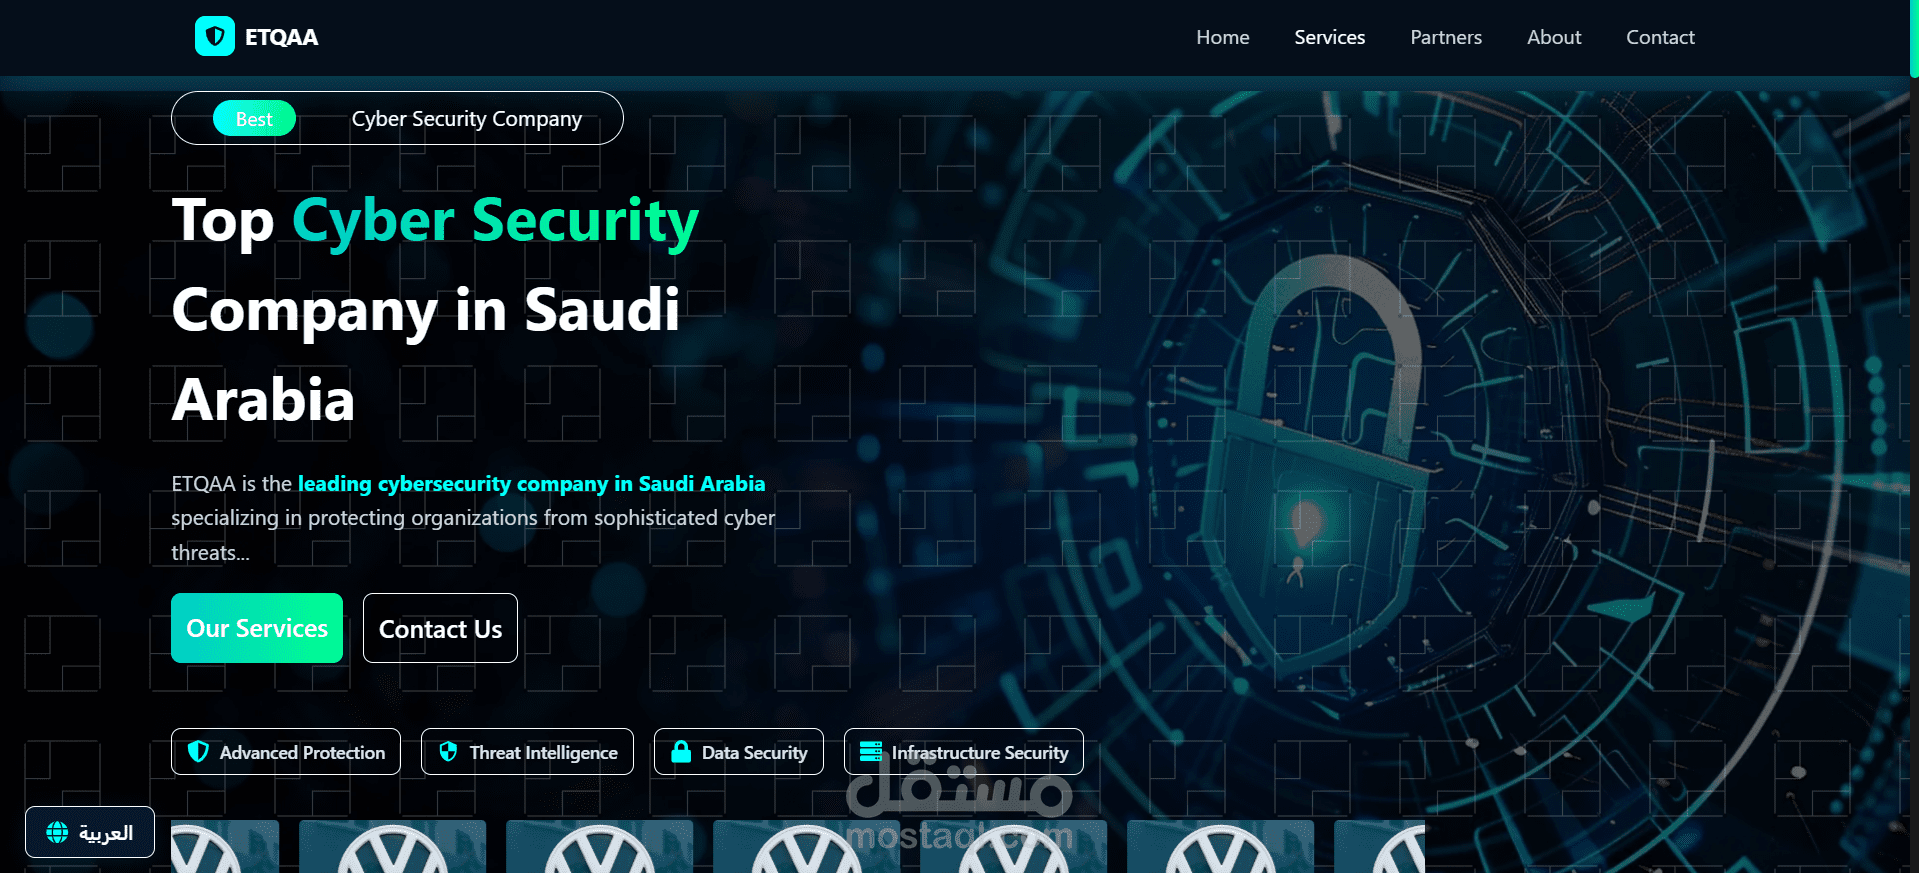Image resolution: width=1919 pixels, height=873 pixels.
Task: Click the green Best badge
Action: 254,119
